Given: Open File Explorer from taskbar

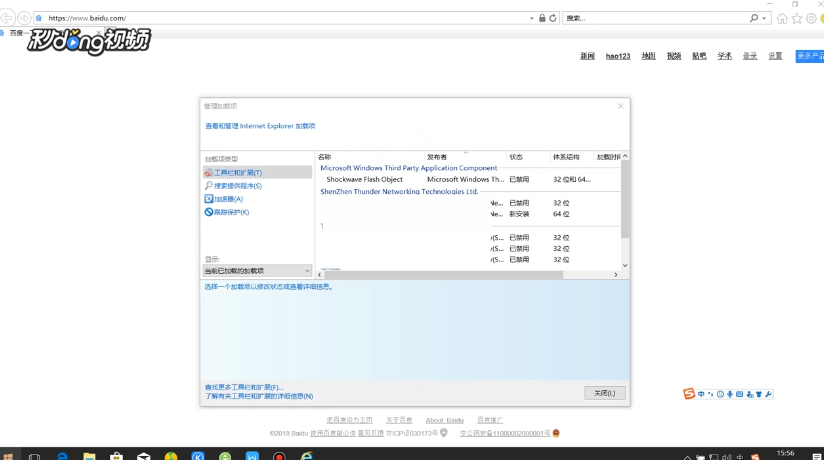Looking at the screenshot, I should [89, 456].
